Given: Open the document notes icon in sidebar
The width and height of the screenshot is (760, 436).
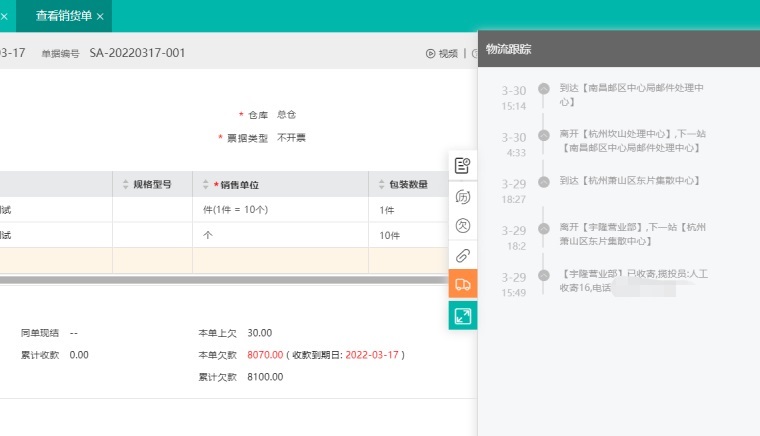Looking at the screenshot, I should pyautogui.click(x=463, y=166).
